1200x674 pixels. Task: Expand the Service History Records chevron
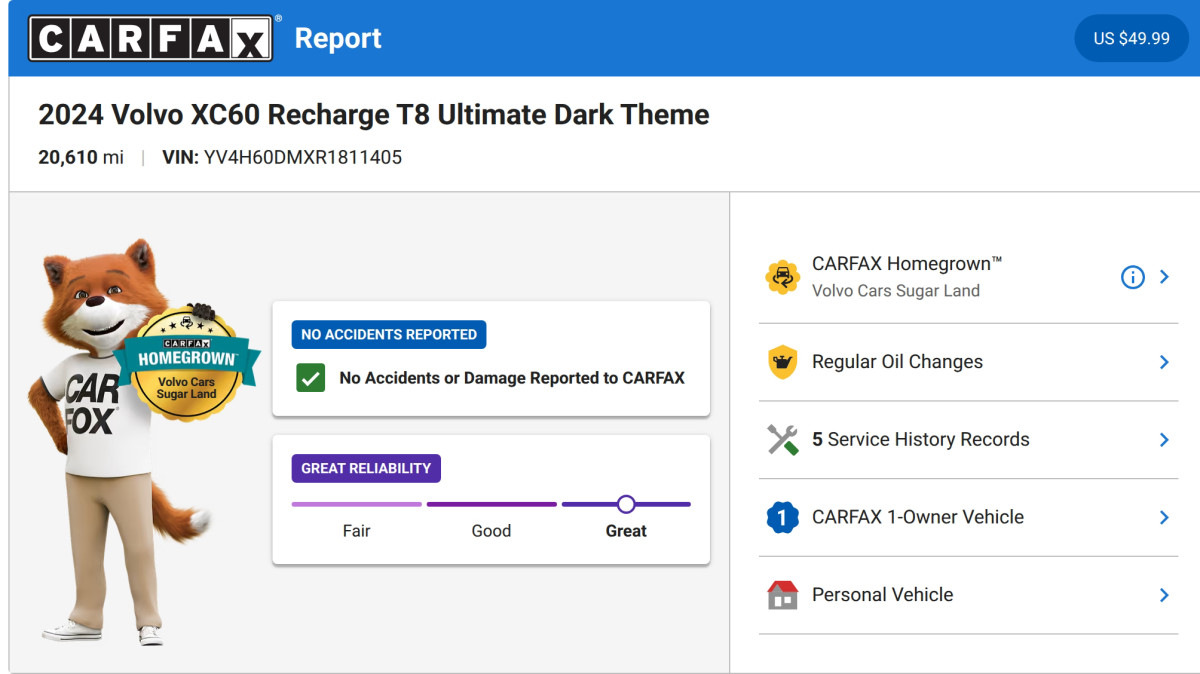click(1164, 439)
